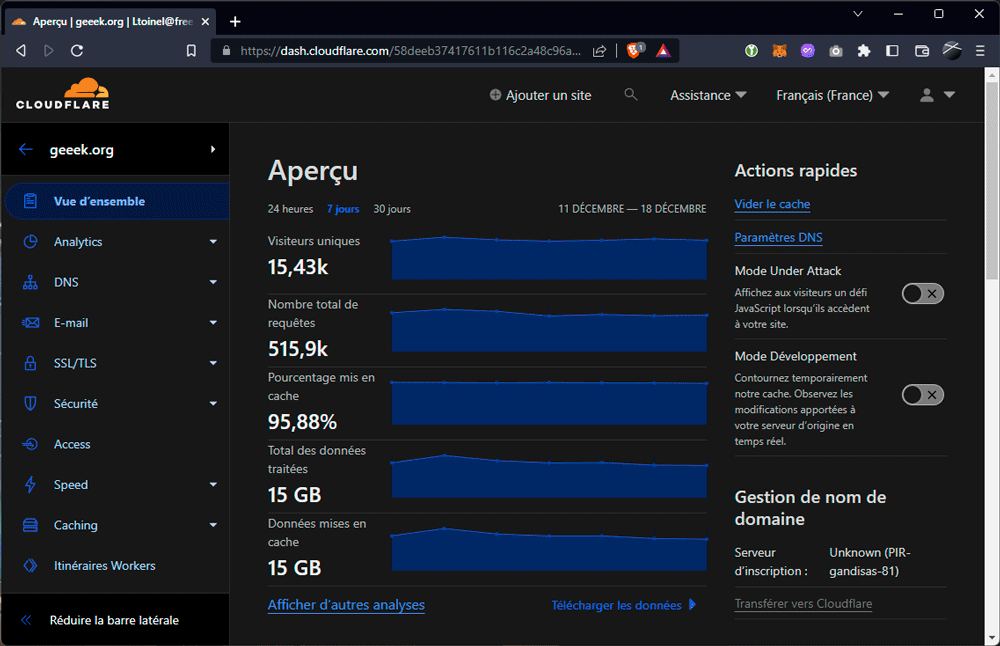Click the double-chevron collapse sidebar icon
This screenshot has height=646, width=1000.
(26, 620)
